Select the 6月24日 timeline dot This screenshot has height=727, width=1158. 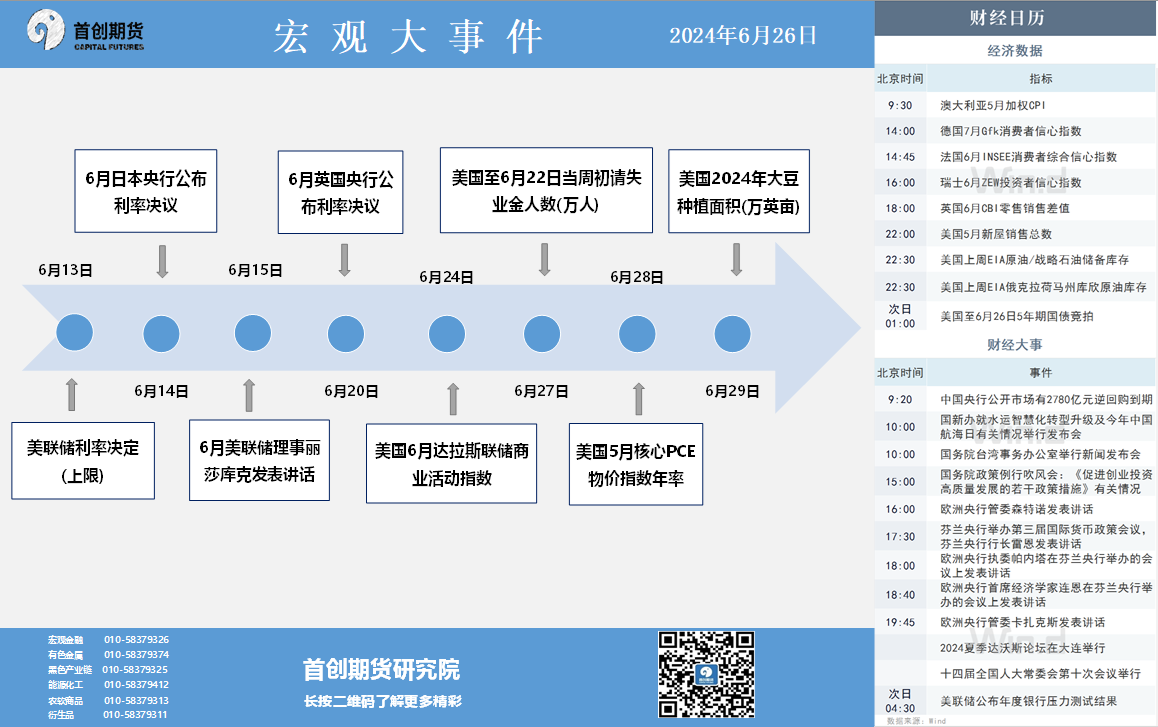click(x=447, y=334)
